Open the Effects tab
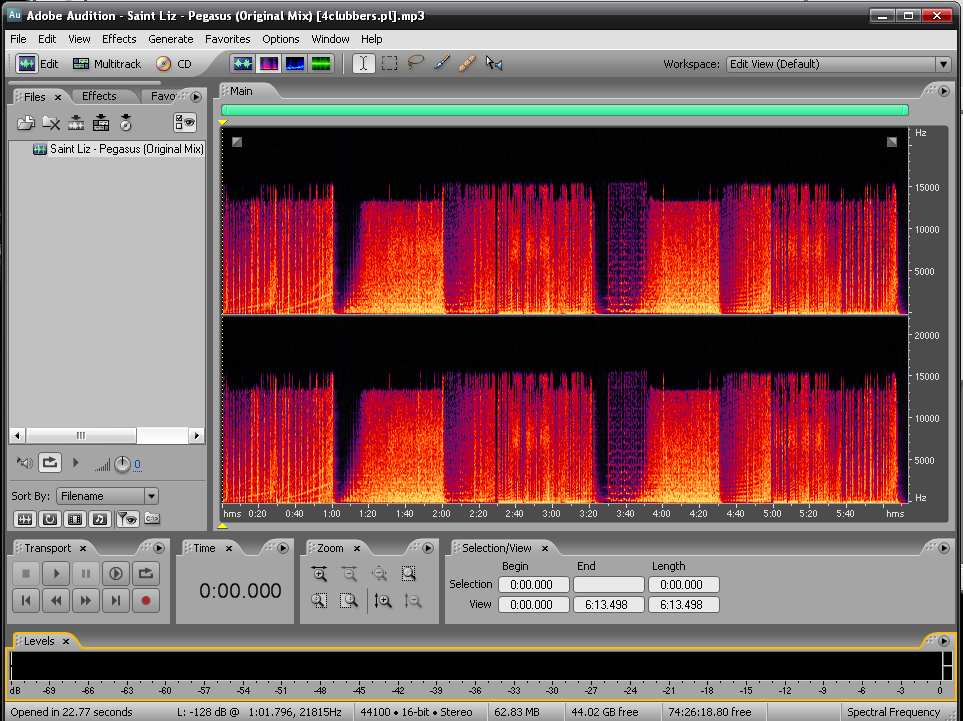 click(x=99, y=96)
